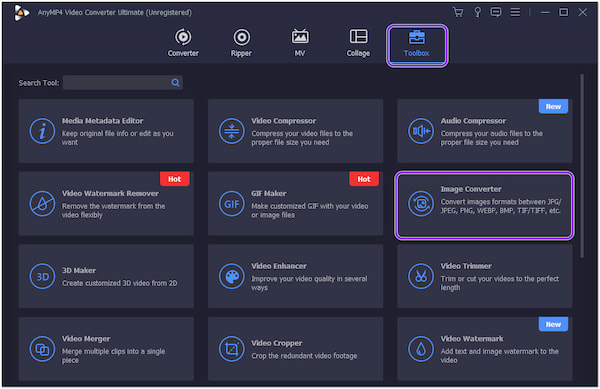Open the 3D Maker icon
The width and height of the screenshot is (600, 389).
[42, 276]
